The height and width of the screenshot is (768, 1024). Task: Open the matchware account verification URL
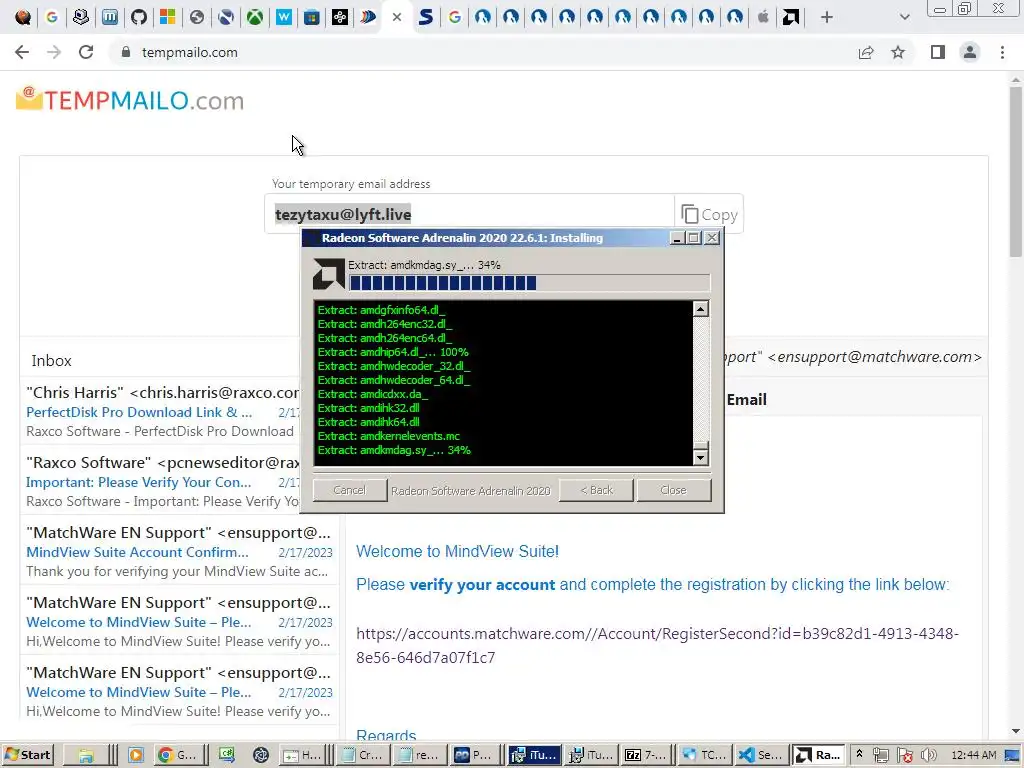coord(657,645)
